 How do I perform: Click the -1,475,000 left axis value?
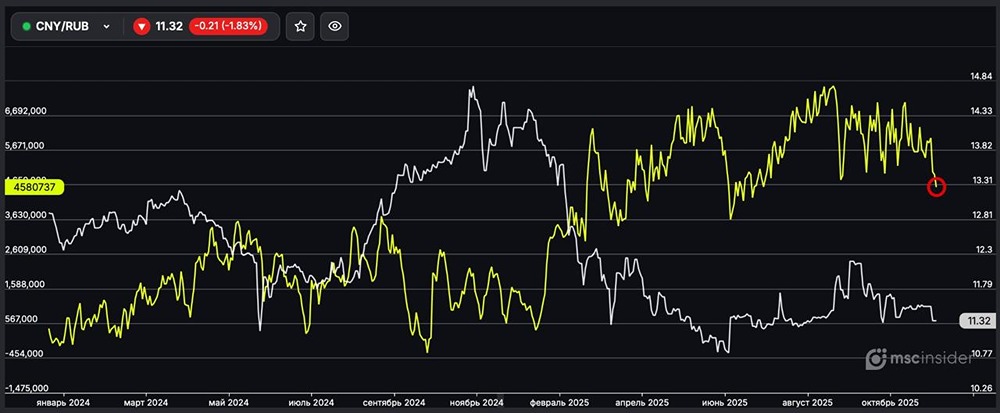[x=26, y=388]
